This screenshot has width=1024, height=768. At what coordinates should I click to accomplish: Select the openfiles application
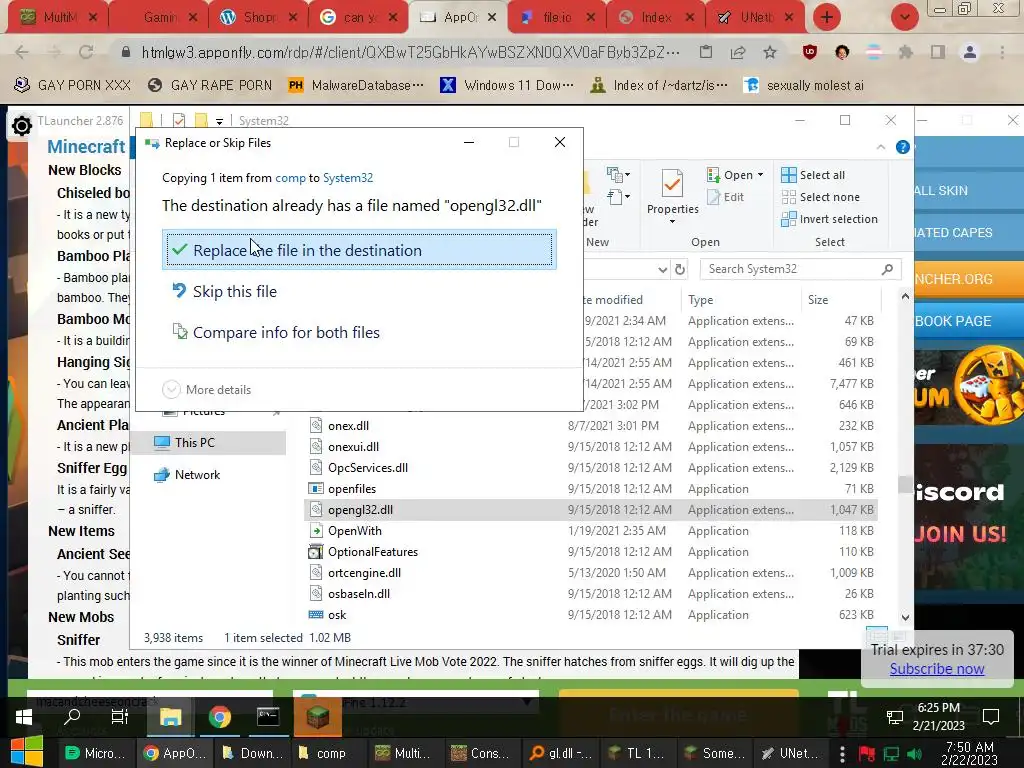coord(351,488)
